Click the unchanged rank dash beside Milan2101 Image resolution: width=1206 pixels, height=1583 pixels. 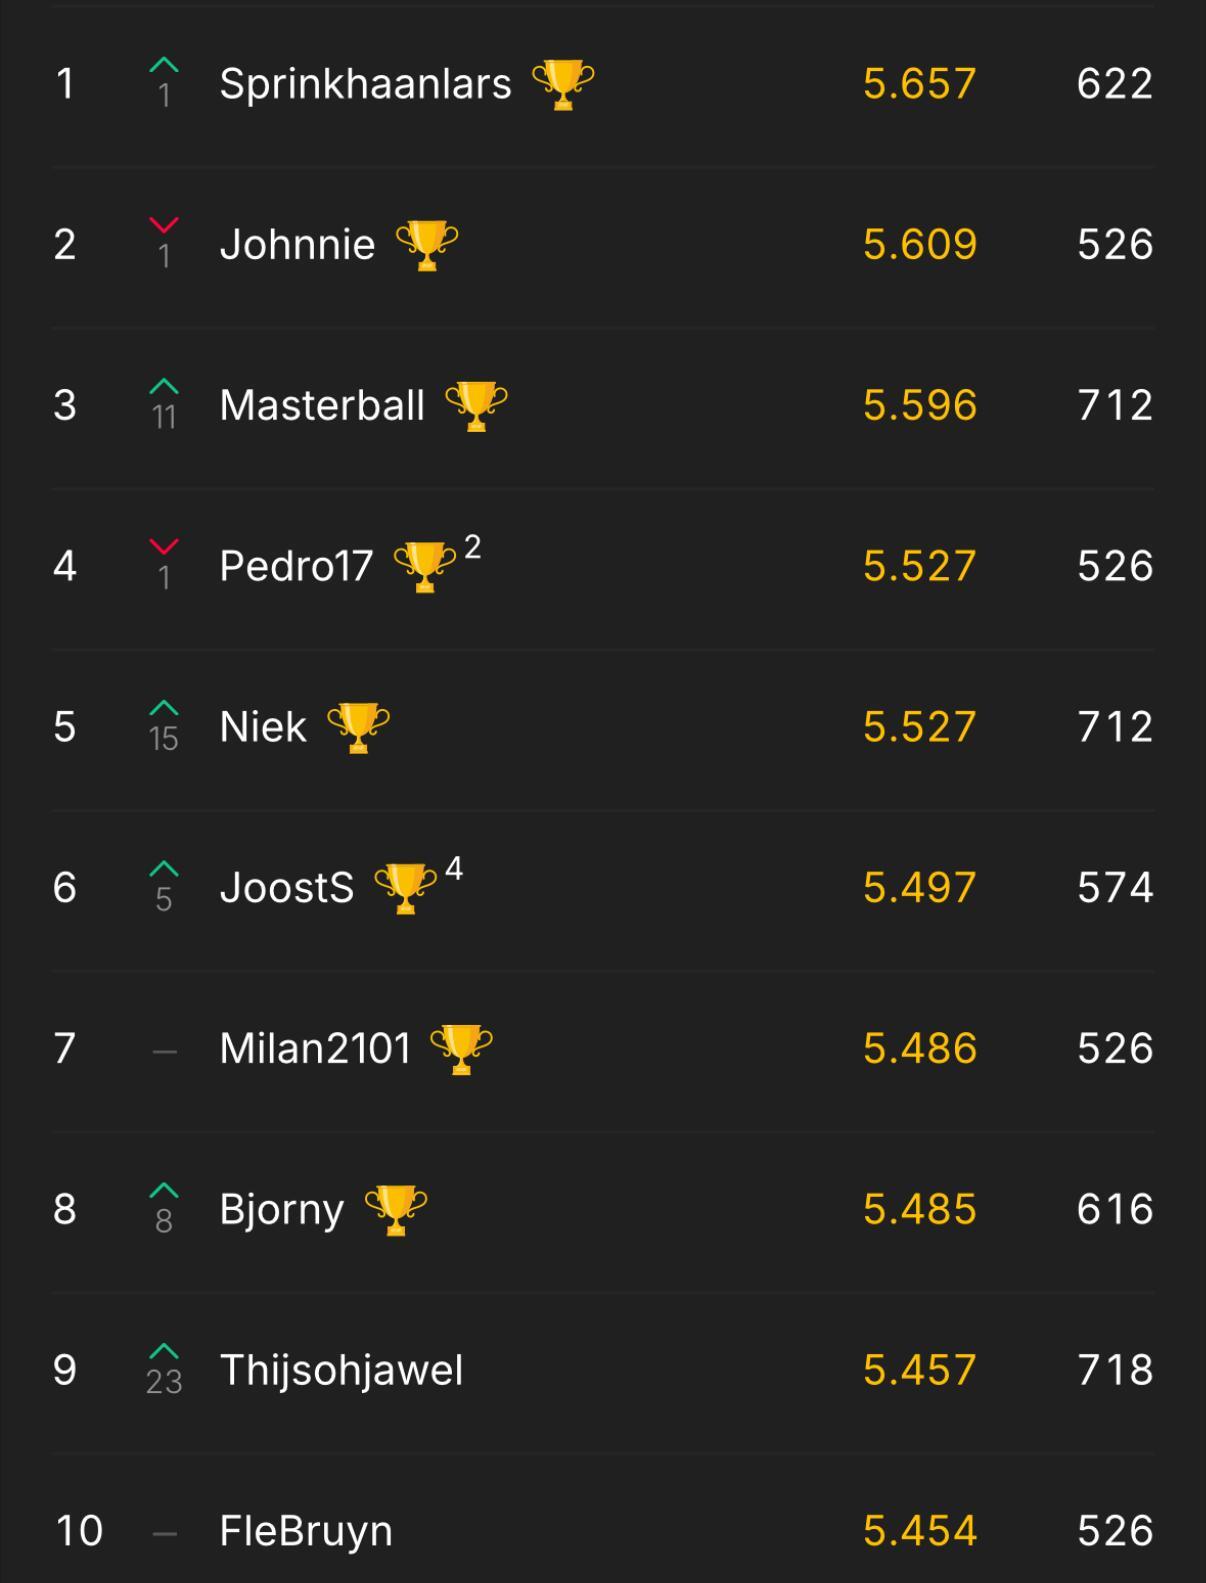click(x=164, y=1051)
